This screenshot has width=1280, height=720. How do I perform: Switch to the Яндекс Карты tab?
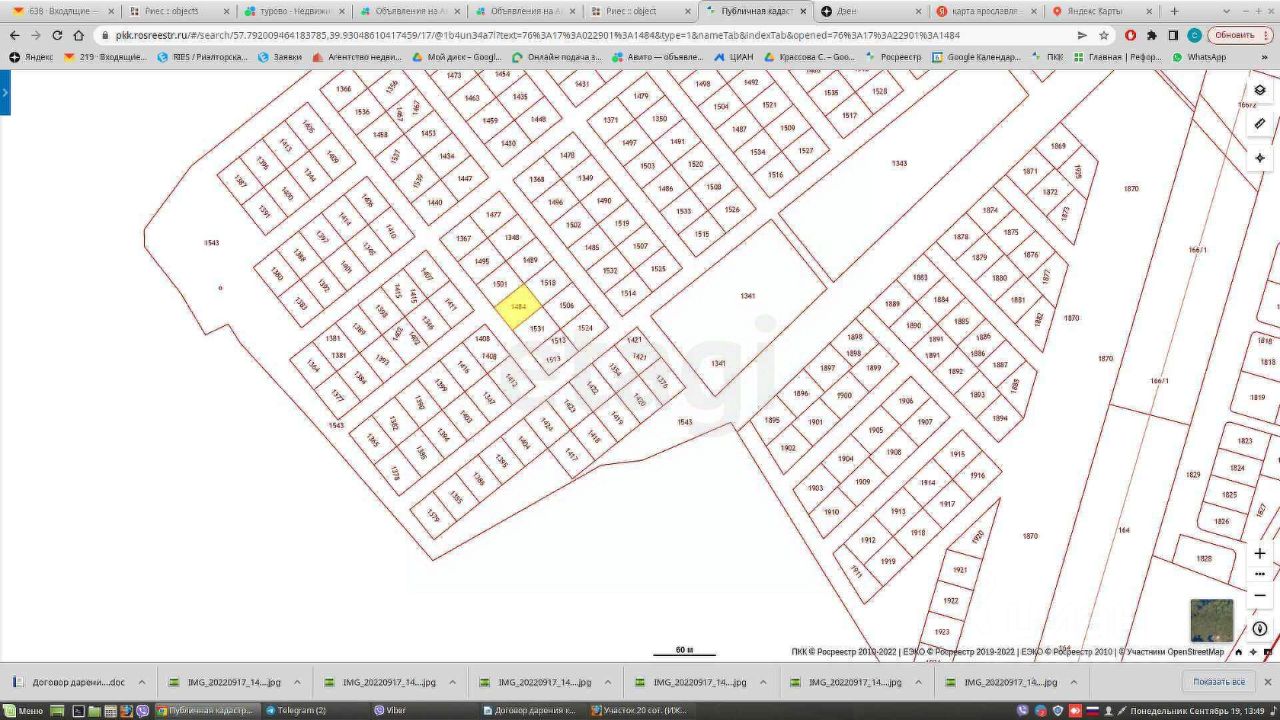tap(1094, 11)
